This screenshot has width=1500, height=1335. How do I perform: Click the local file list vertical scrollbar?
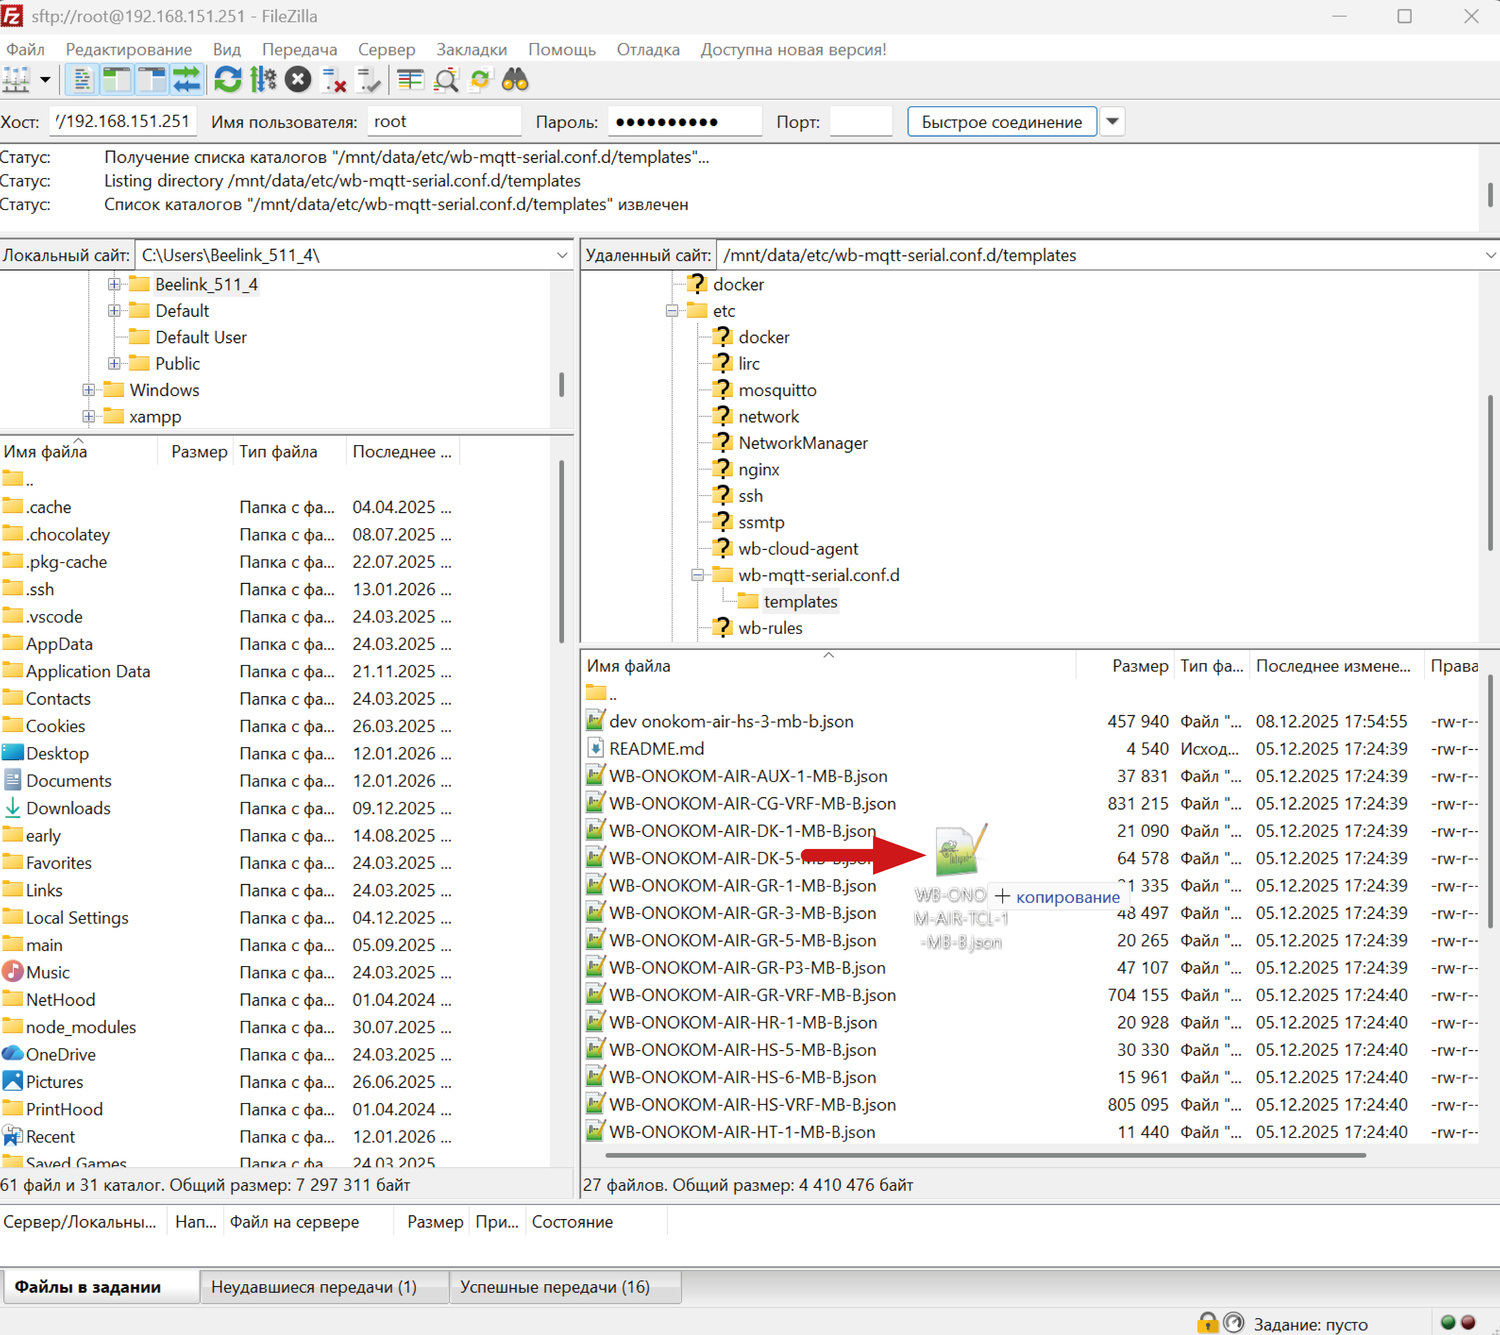pos(561,552)
